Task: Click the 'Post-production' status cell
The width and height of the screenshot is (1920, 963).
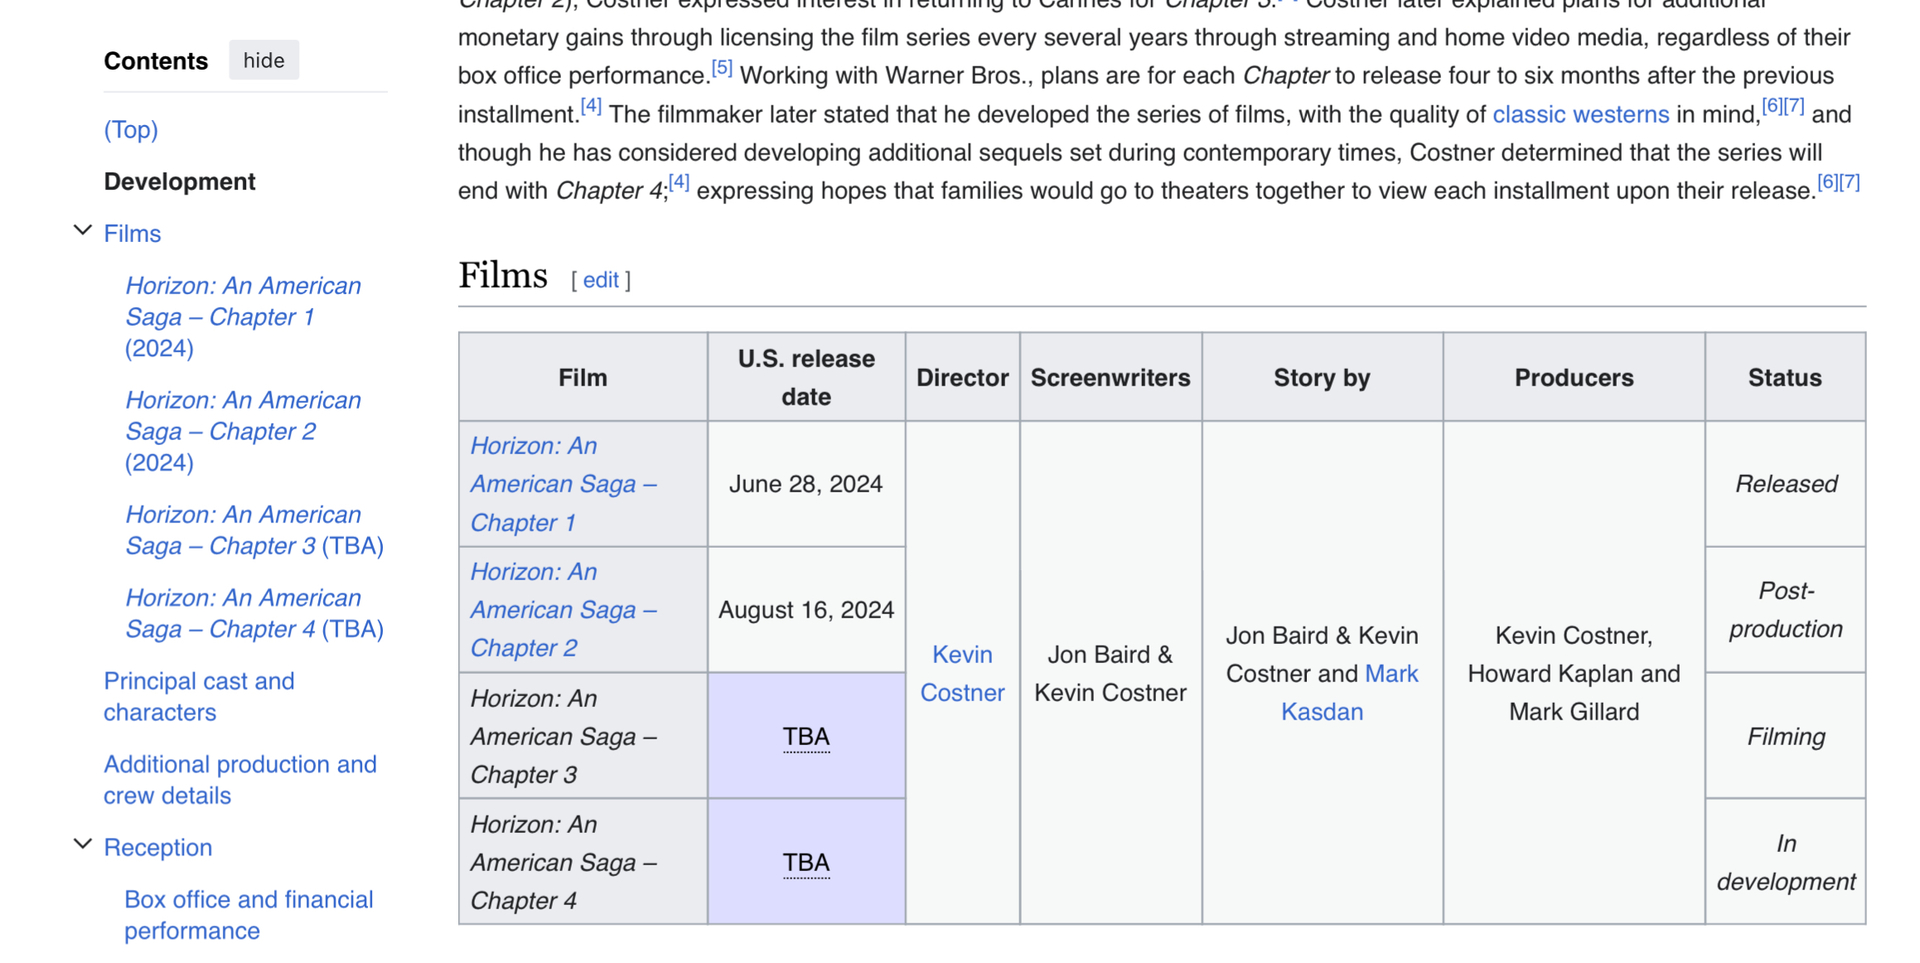Action: click(1786, 610)
